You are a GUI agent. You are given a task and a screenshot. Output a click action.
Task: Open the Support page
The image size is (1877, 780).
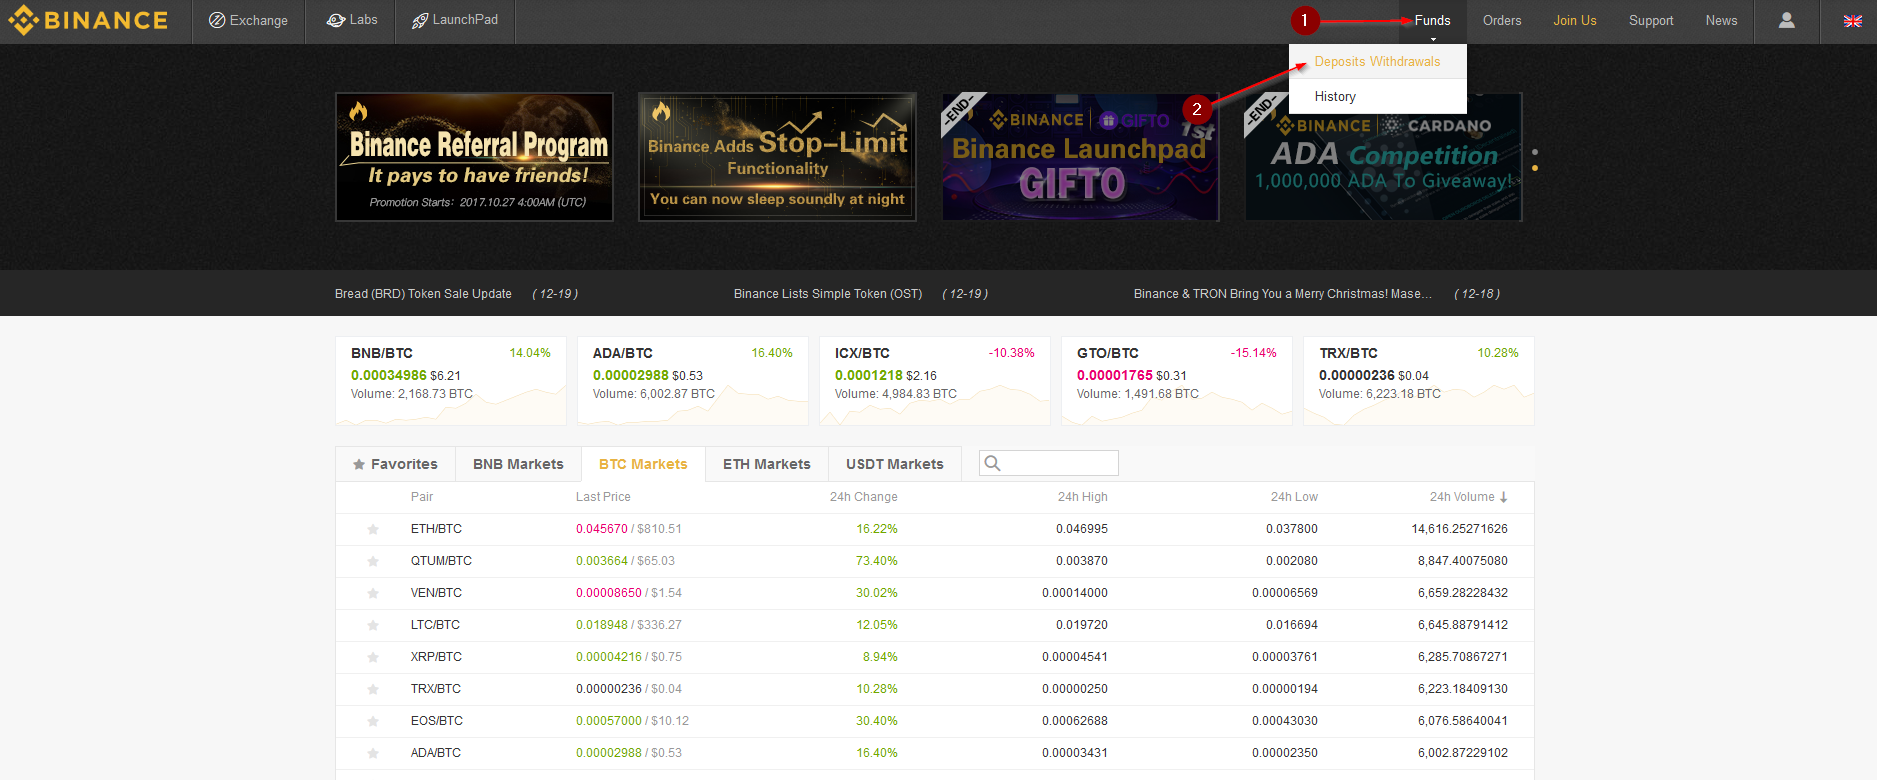[1650, 20]
